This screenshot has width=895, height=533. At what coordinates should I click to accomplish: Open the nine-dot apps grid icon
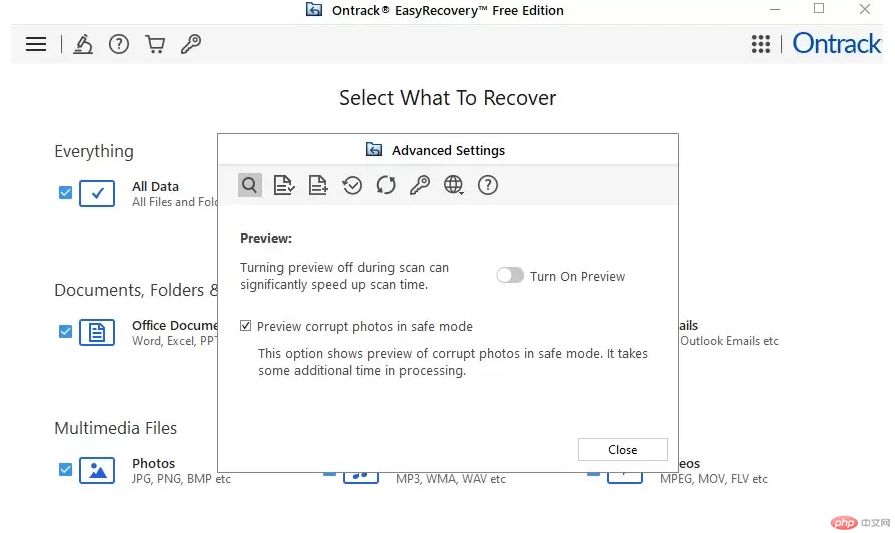(x=761, y=44)
